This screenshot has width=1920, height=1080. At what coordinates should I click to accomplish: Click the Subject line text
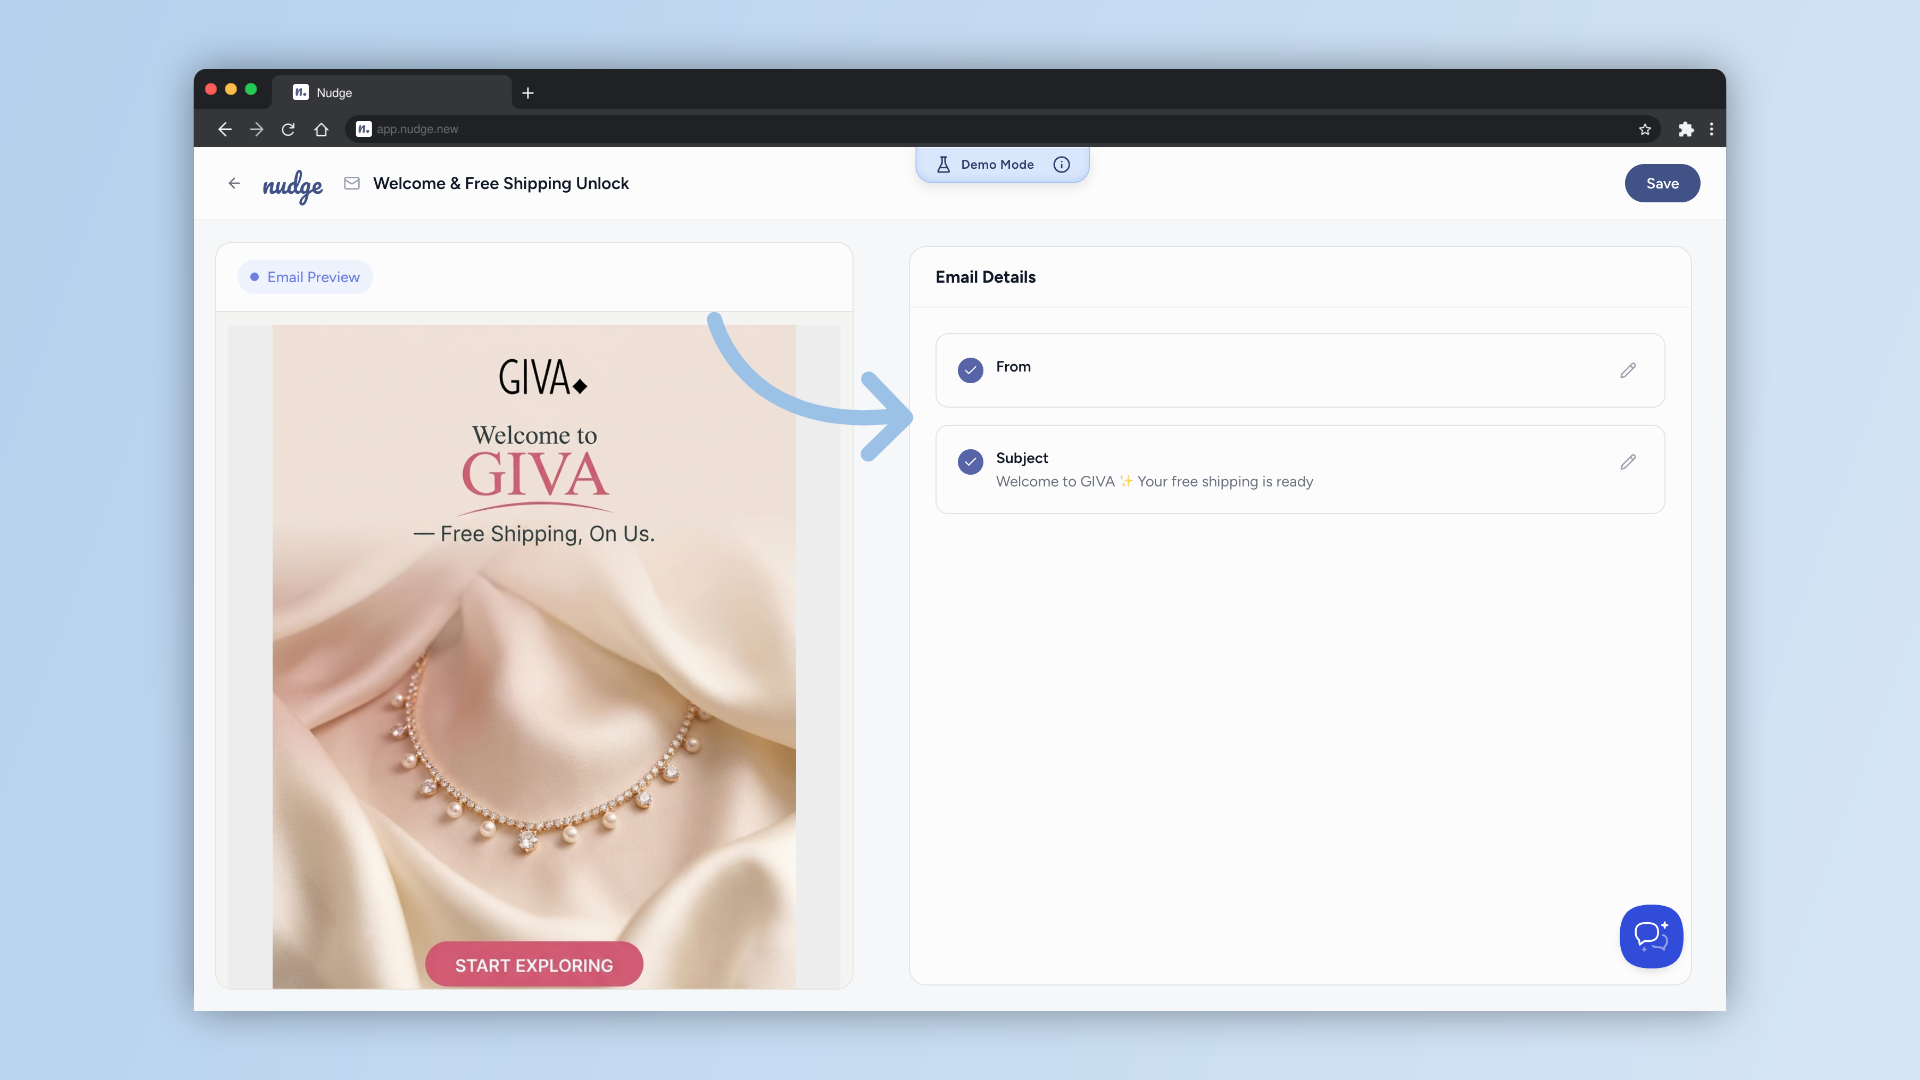tap(1154, 482)
